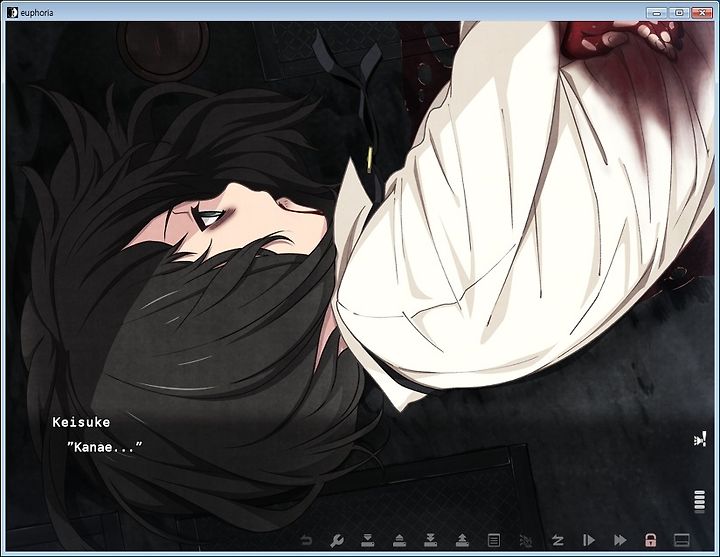Minimize the euphoria window
Viewport: 720px width, 557px height.
(657, 13)
